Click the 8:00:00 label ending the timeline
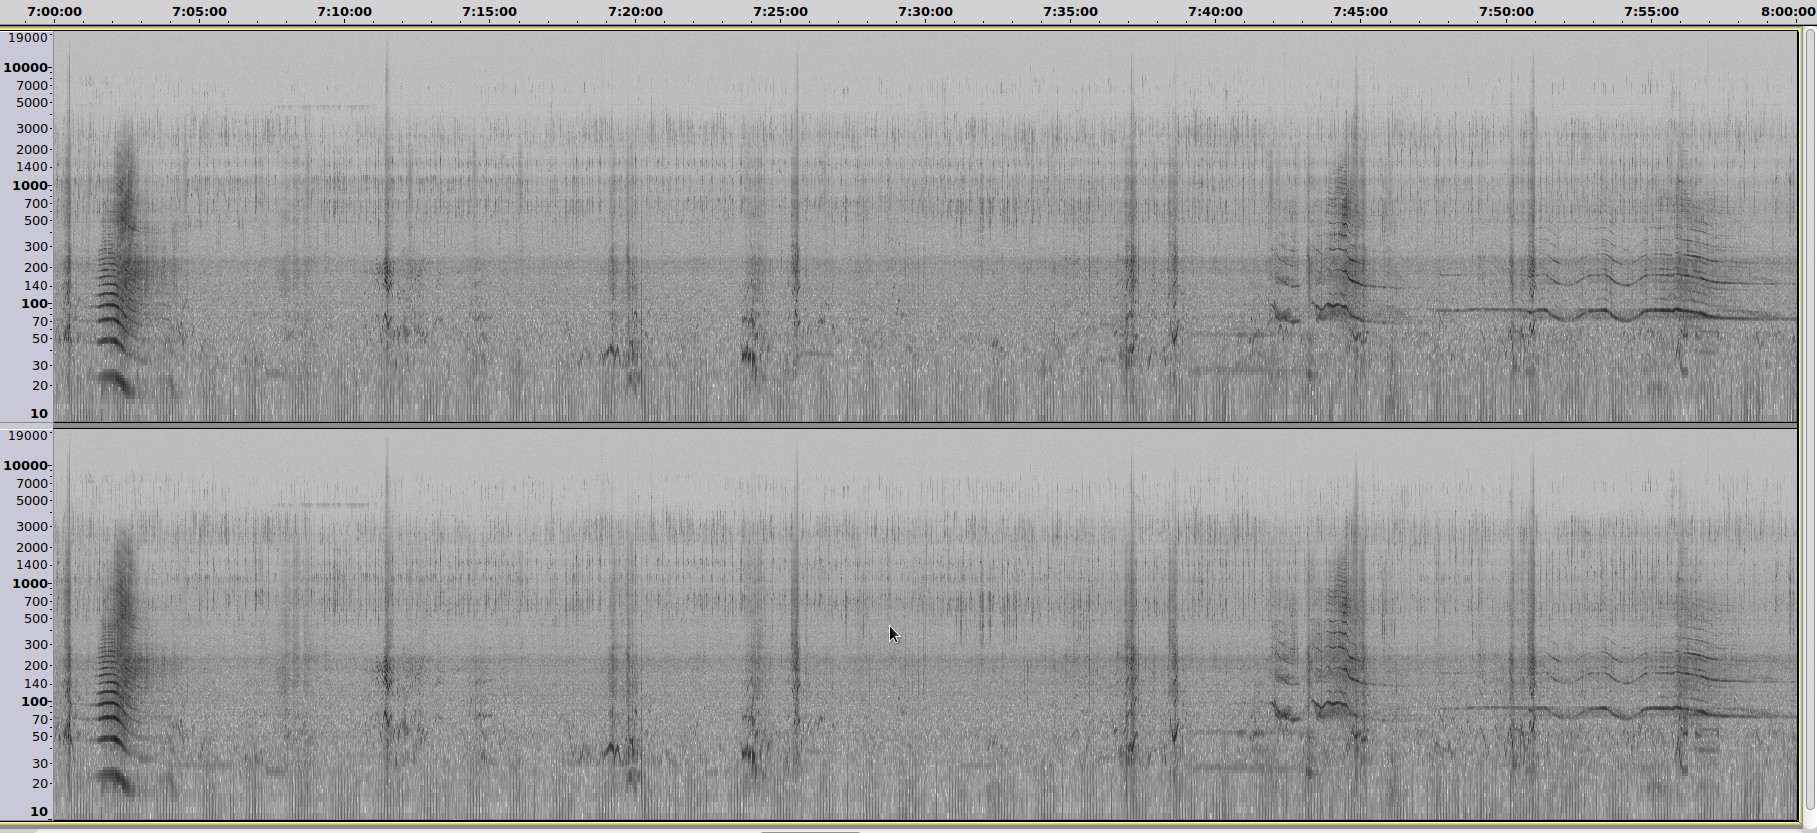Image resolution: width=1817 pixels, height=833 pixels. [1787, 12]
